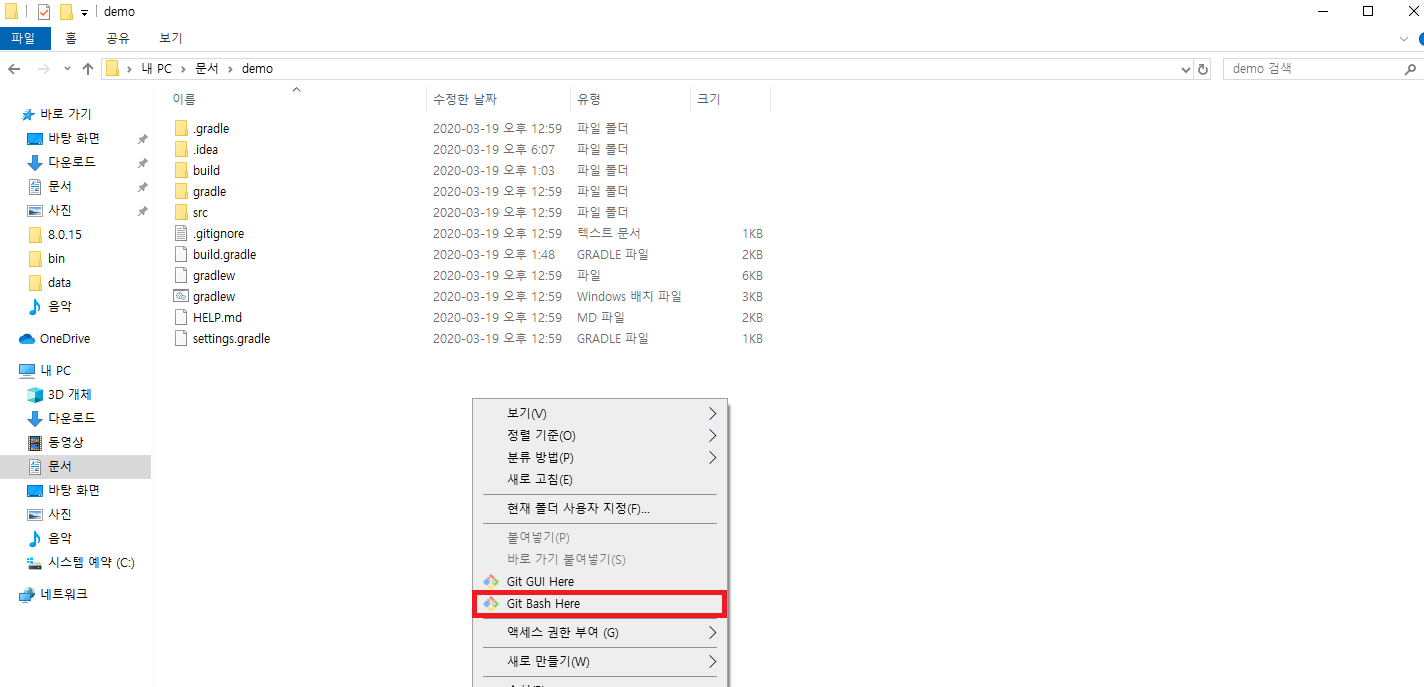Expand the 분류 방법(P) submenu arrow
This screenshot has width=1424, height=687.
(x=713, y=458)
